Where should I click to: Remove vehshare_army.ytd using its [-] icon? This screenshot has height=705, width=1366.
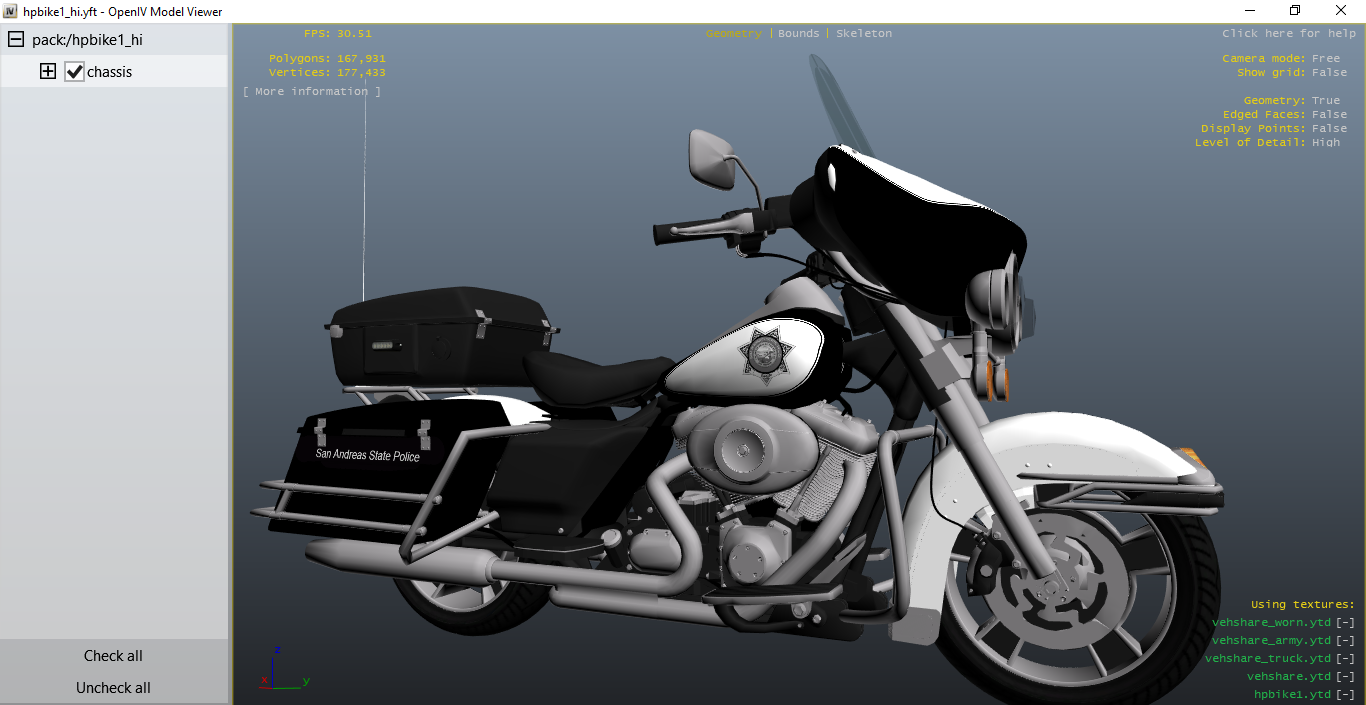point(1345,640)
